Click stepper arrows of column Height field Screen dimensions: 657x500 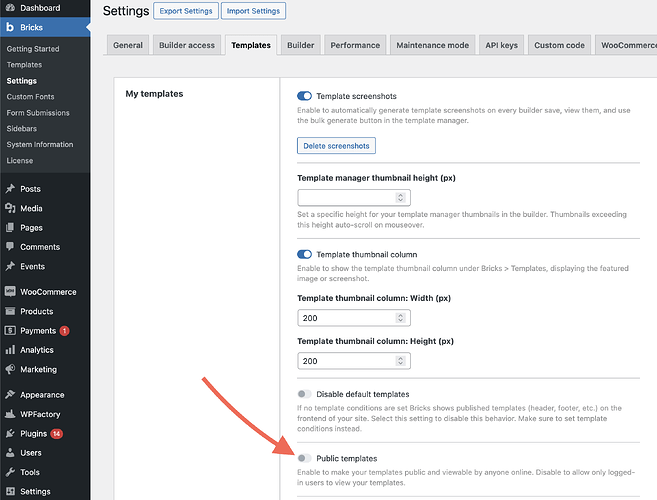click(401, 361)
